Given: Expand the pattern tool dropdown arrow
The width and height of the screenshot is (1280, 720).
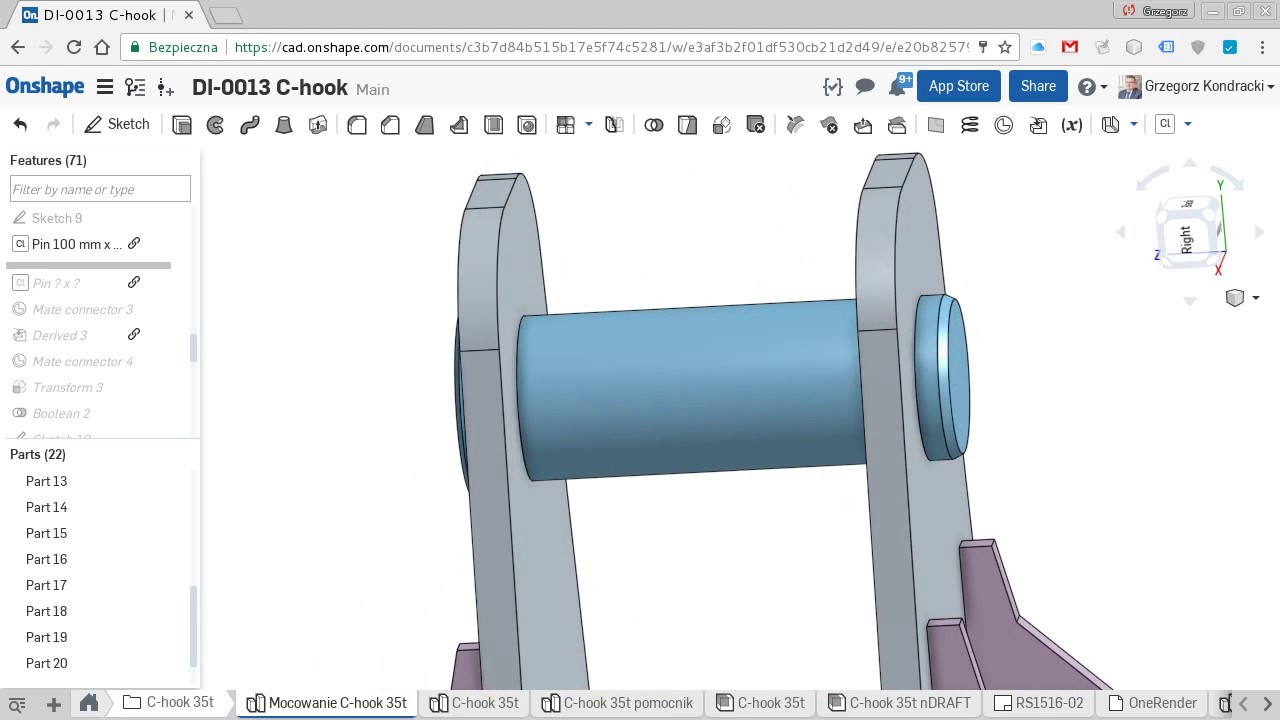Looking at the screenshot, I should (588, 124).
